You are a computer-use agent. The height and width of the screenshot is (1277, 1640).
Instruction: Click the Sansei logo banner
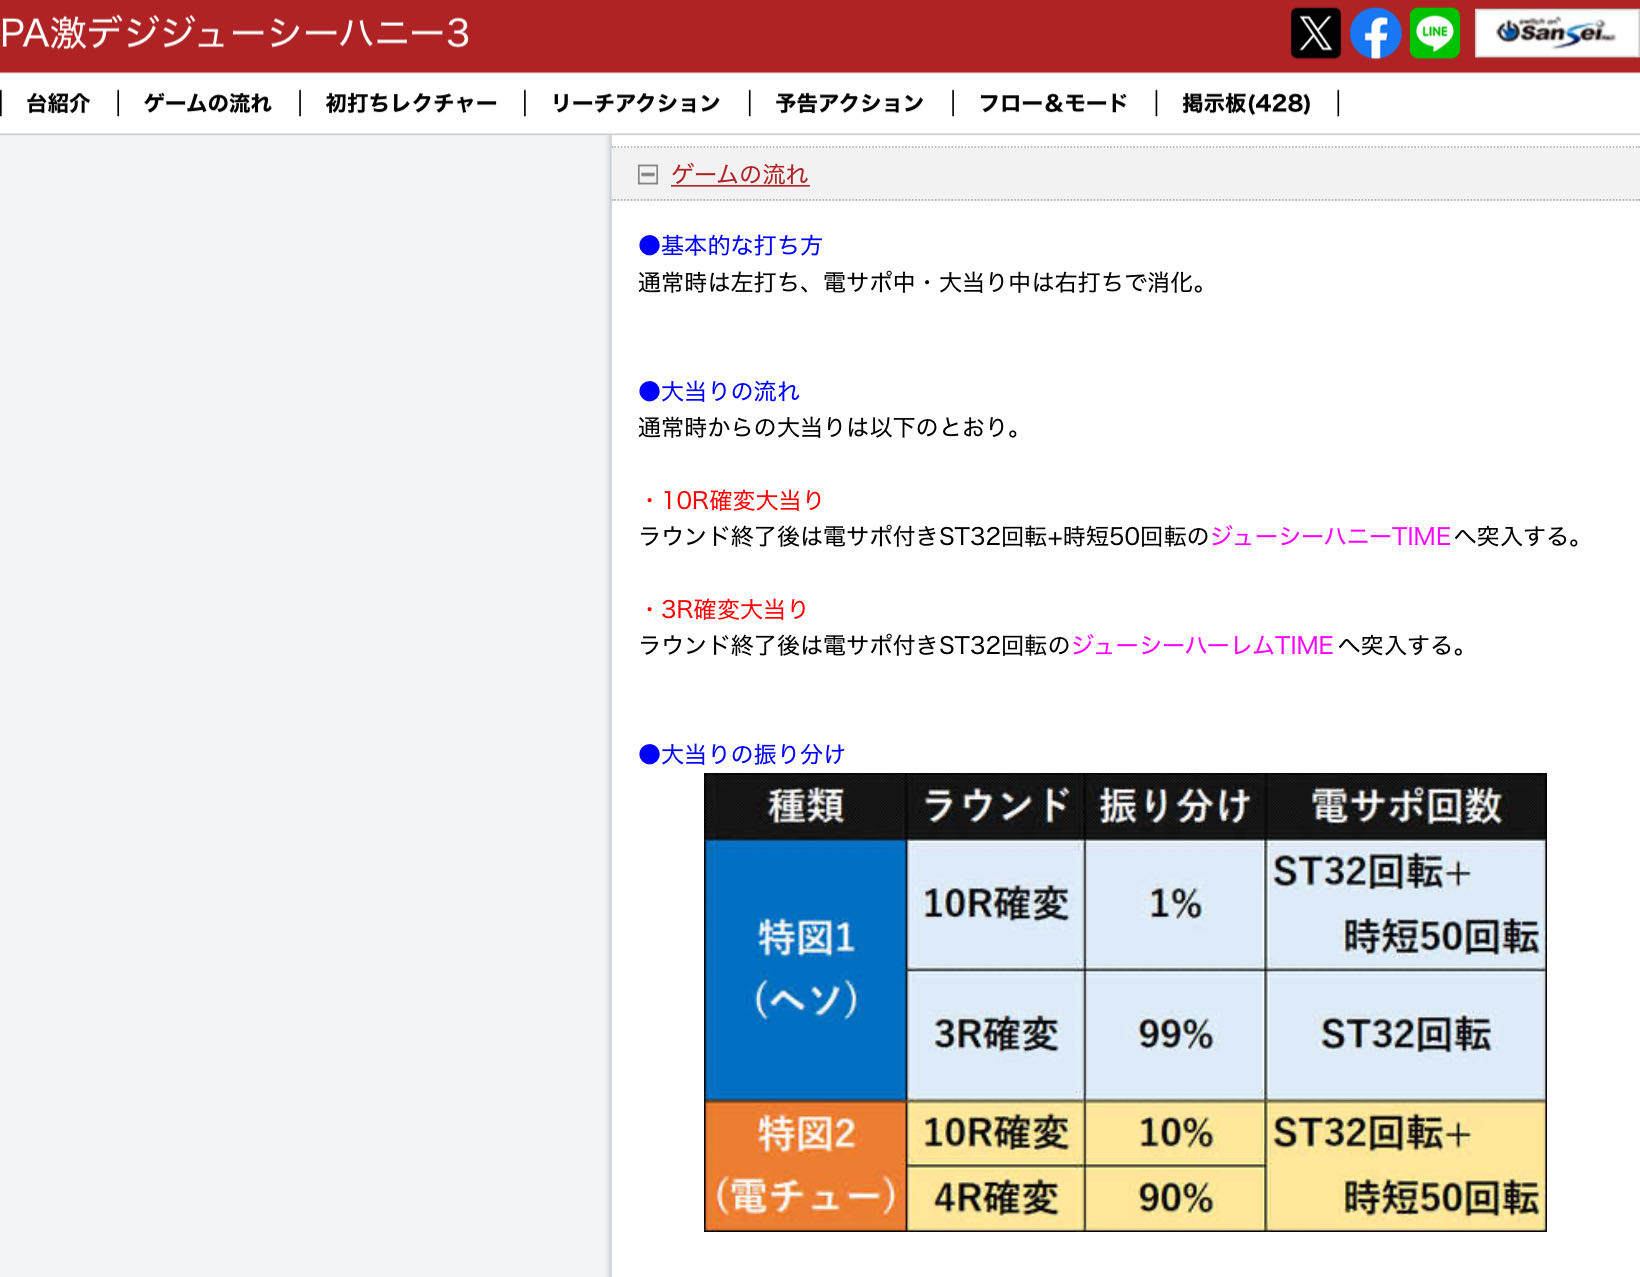(1555, 33)
